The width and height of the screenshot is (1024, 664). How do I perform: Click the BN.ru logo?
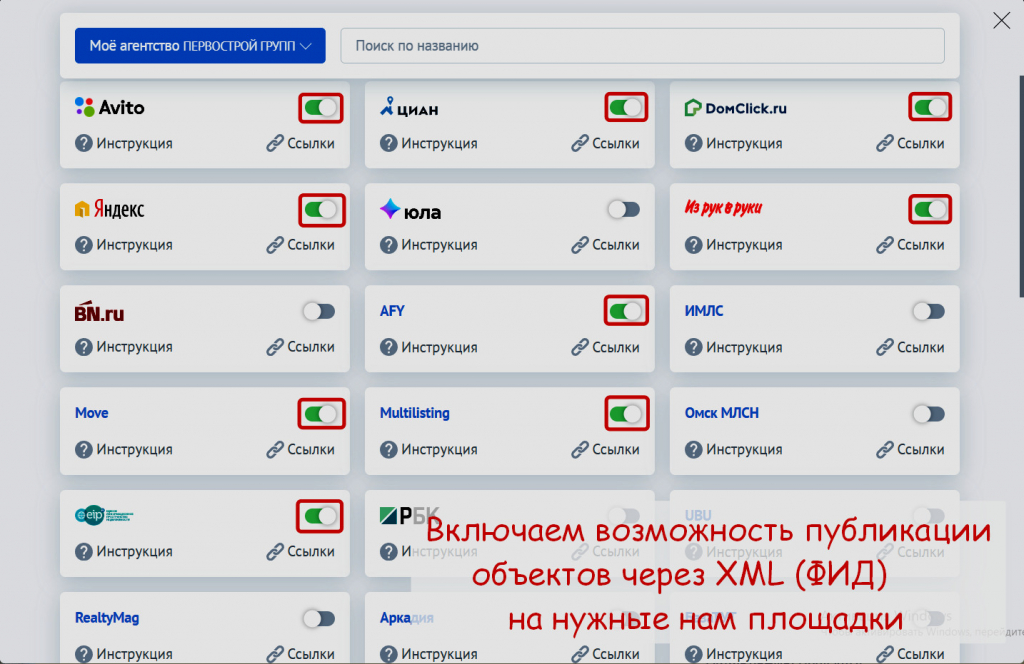click(99, 311)
